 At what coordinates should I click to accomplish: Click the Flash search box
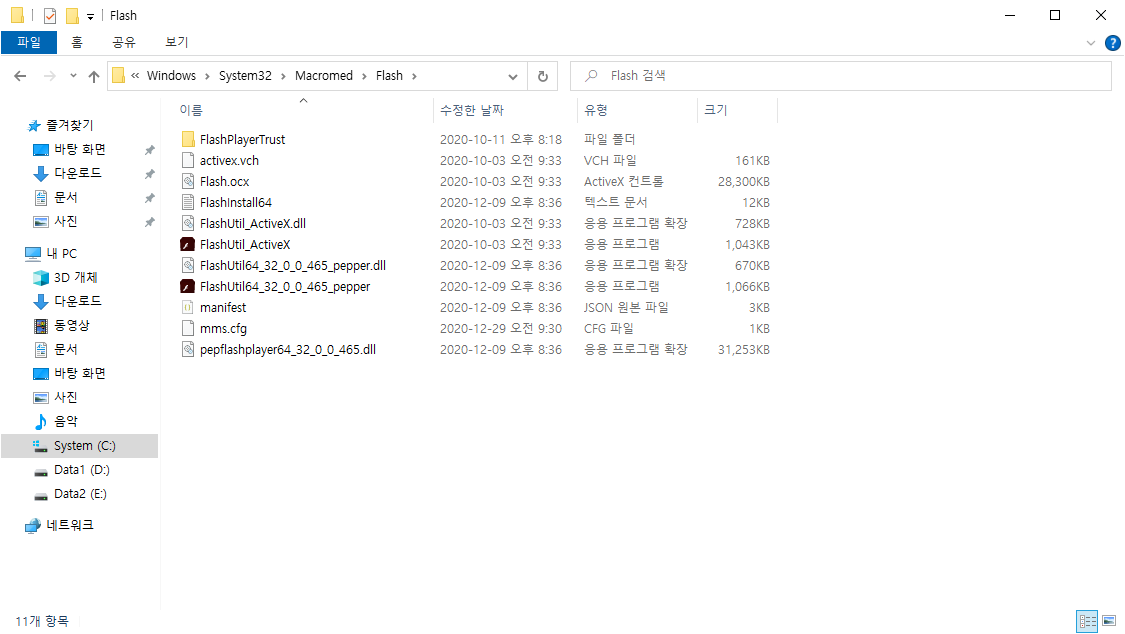click(x=841, y=76)
